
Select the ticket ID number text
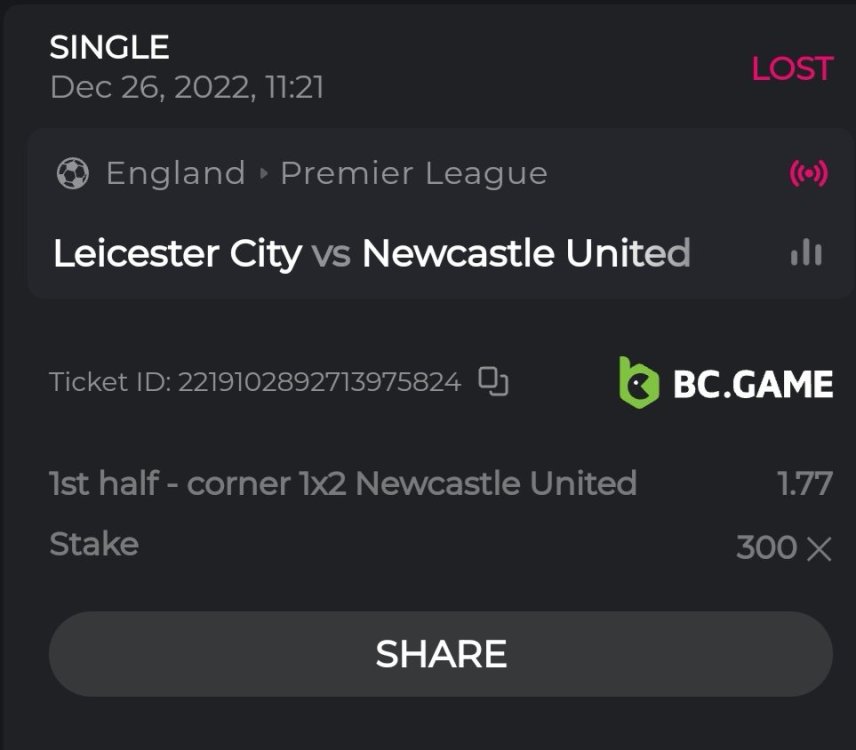pos(319,382)
